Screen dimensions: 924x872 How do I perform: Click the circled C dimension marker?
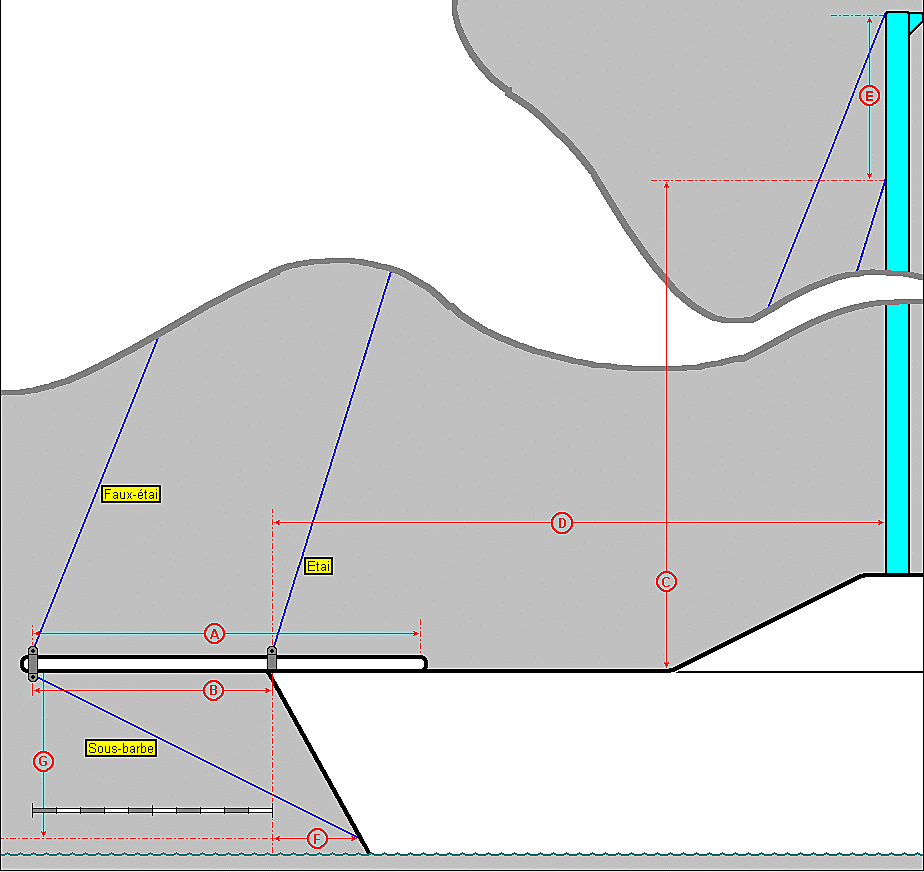(666, 582)
